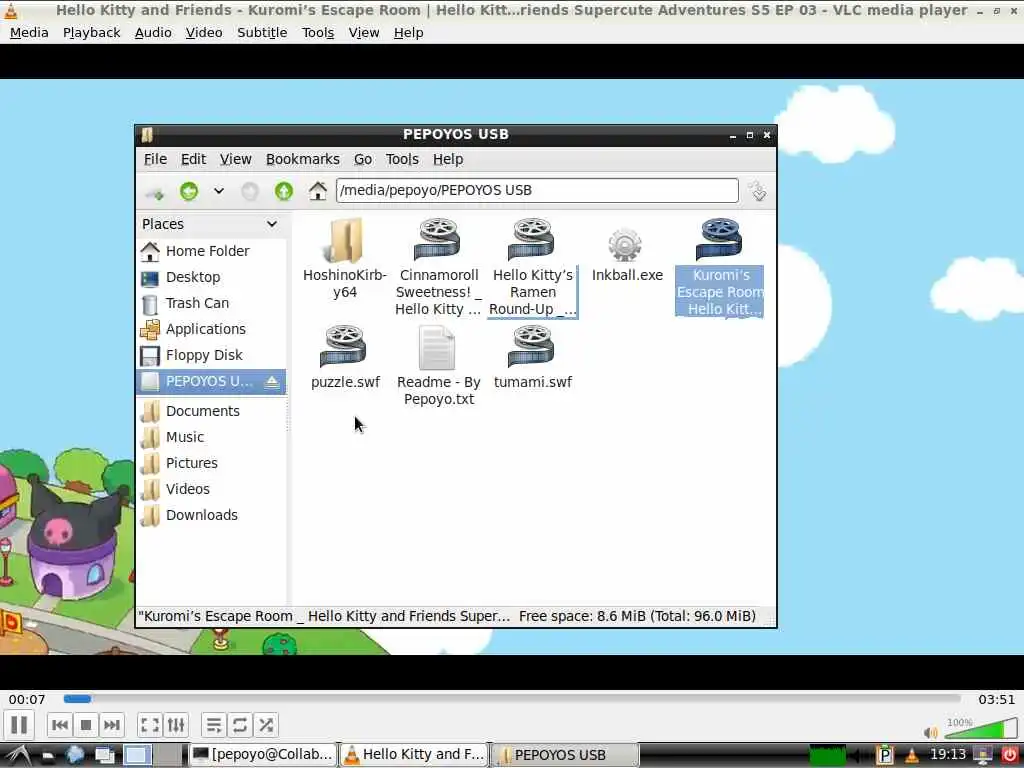Click the total duration 03:51 label
Screen dimensions: 1024x768
point(997,699)
